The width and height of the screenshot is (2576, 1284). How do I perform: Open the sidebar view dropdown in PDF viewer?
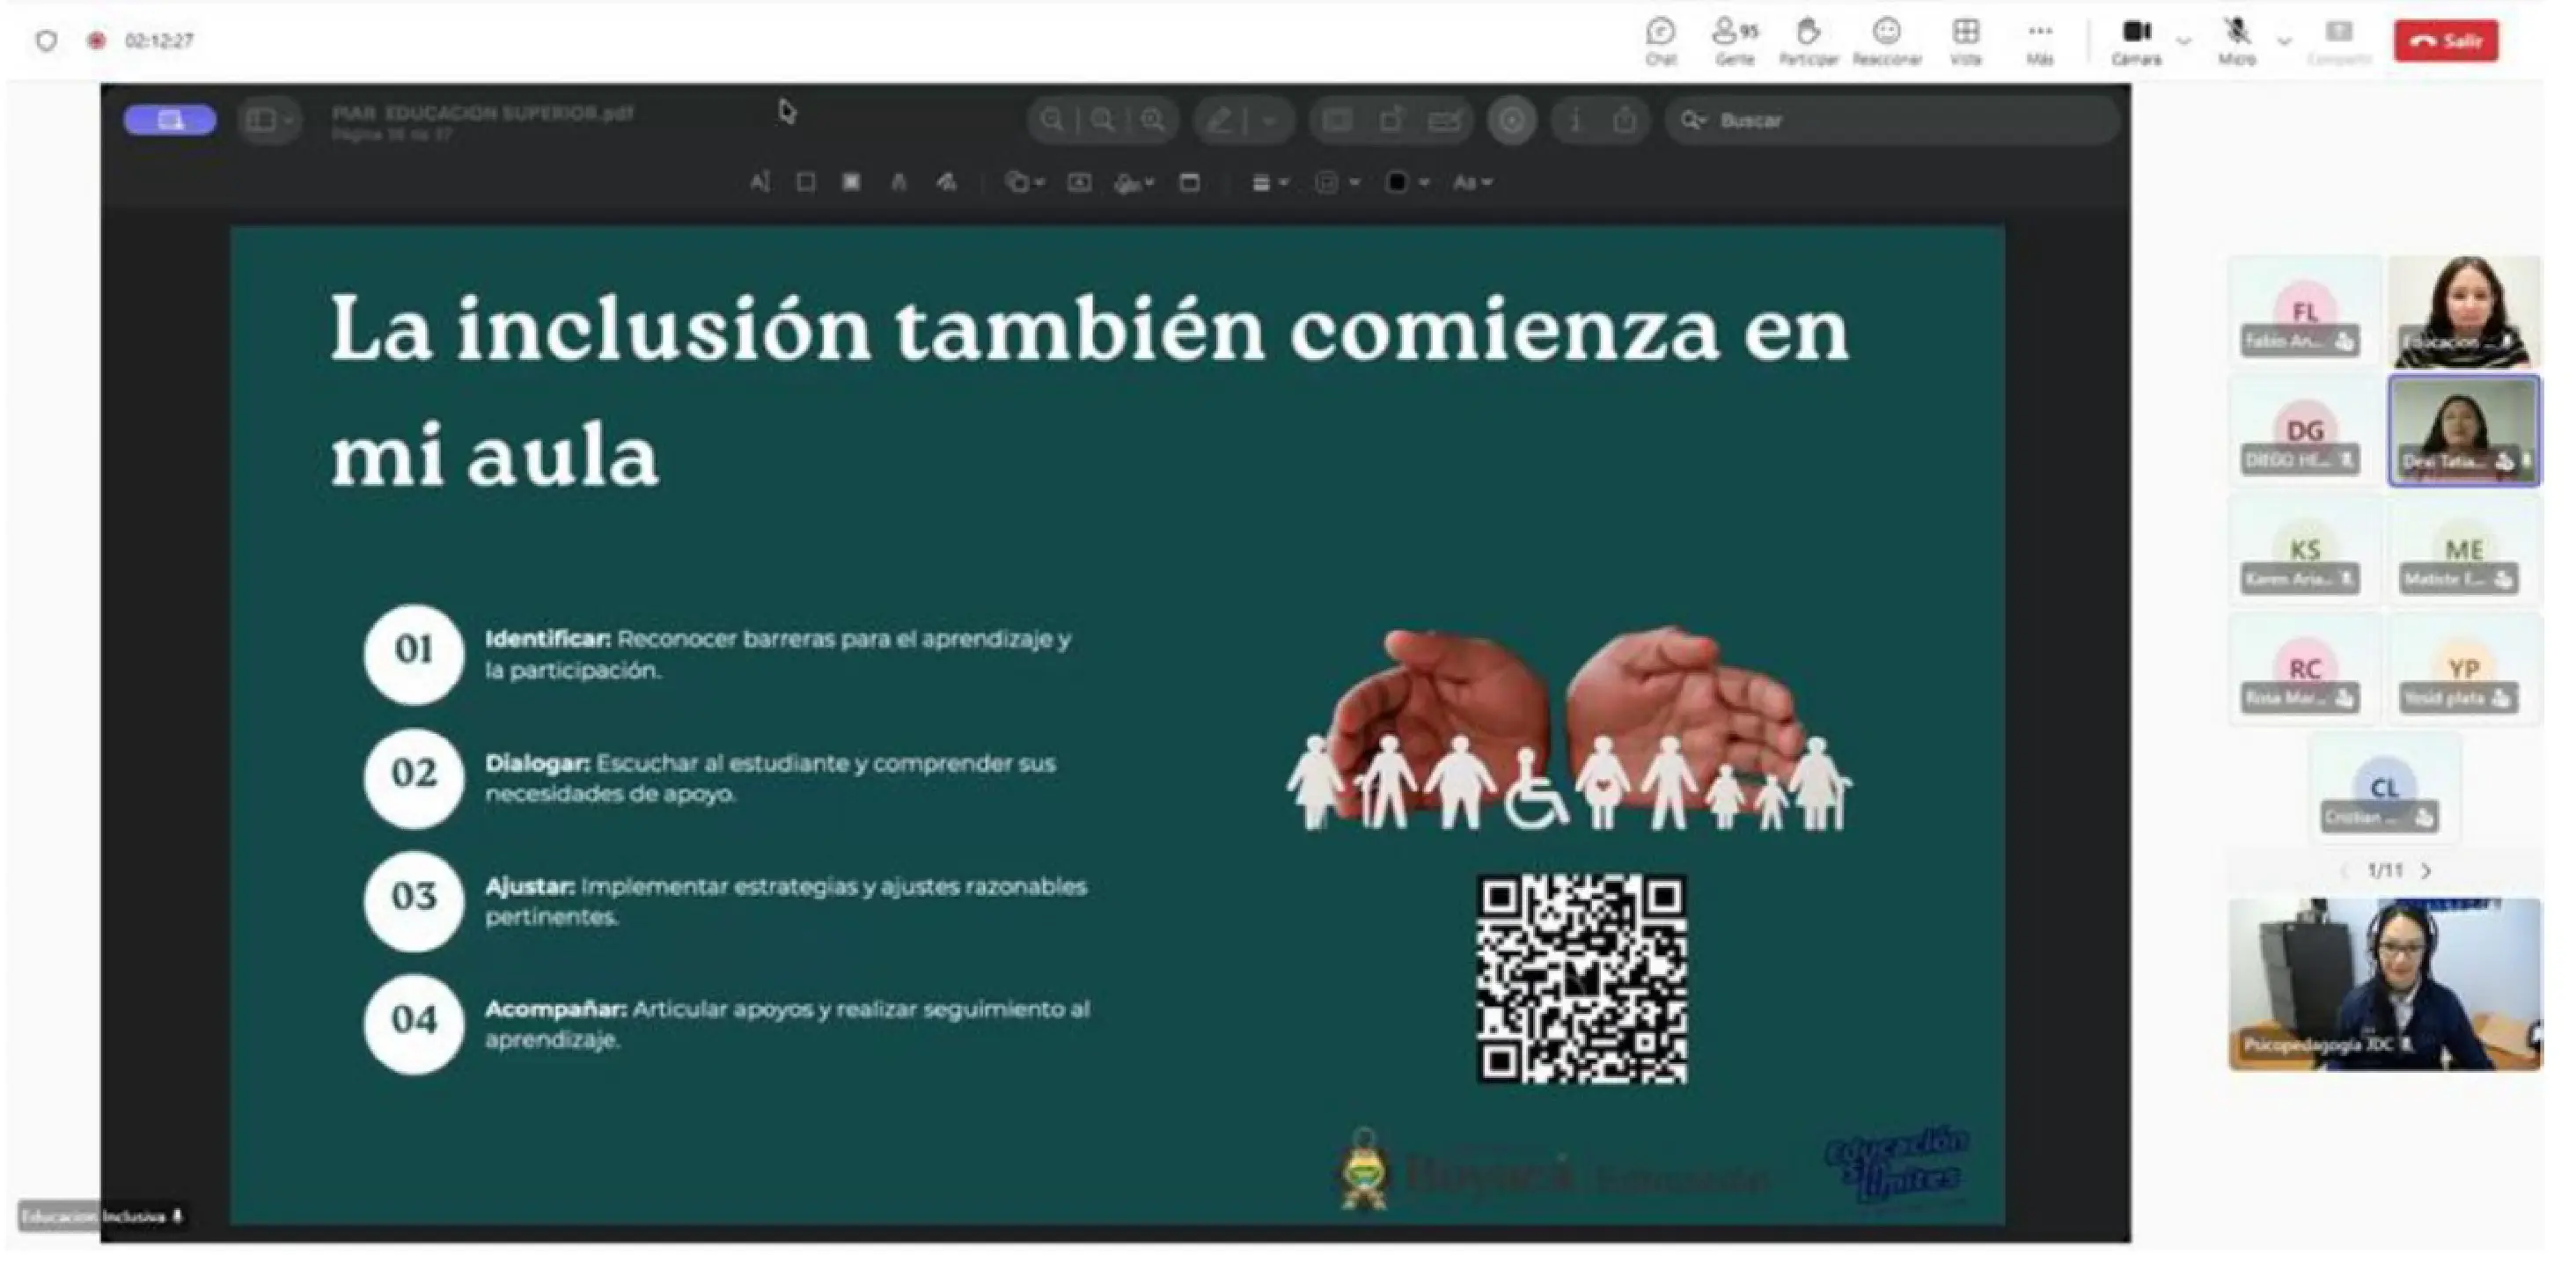(x=268, y=120)
